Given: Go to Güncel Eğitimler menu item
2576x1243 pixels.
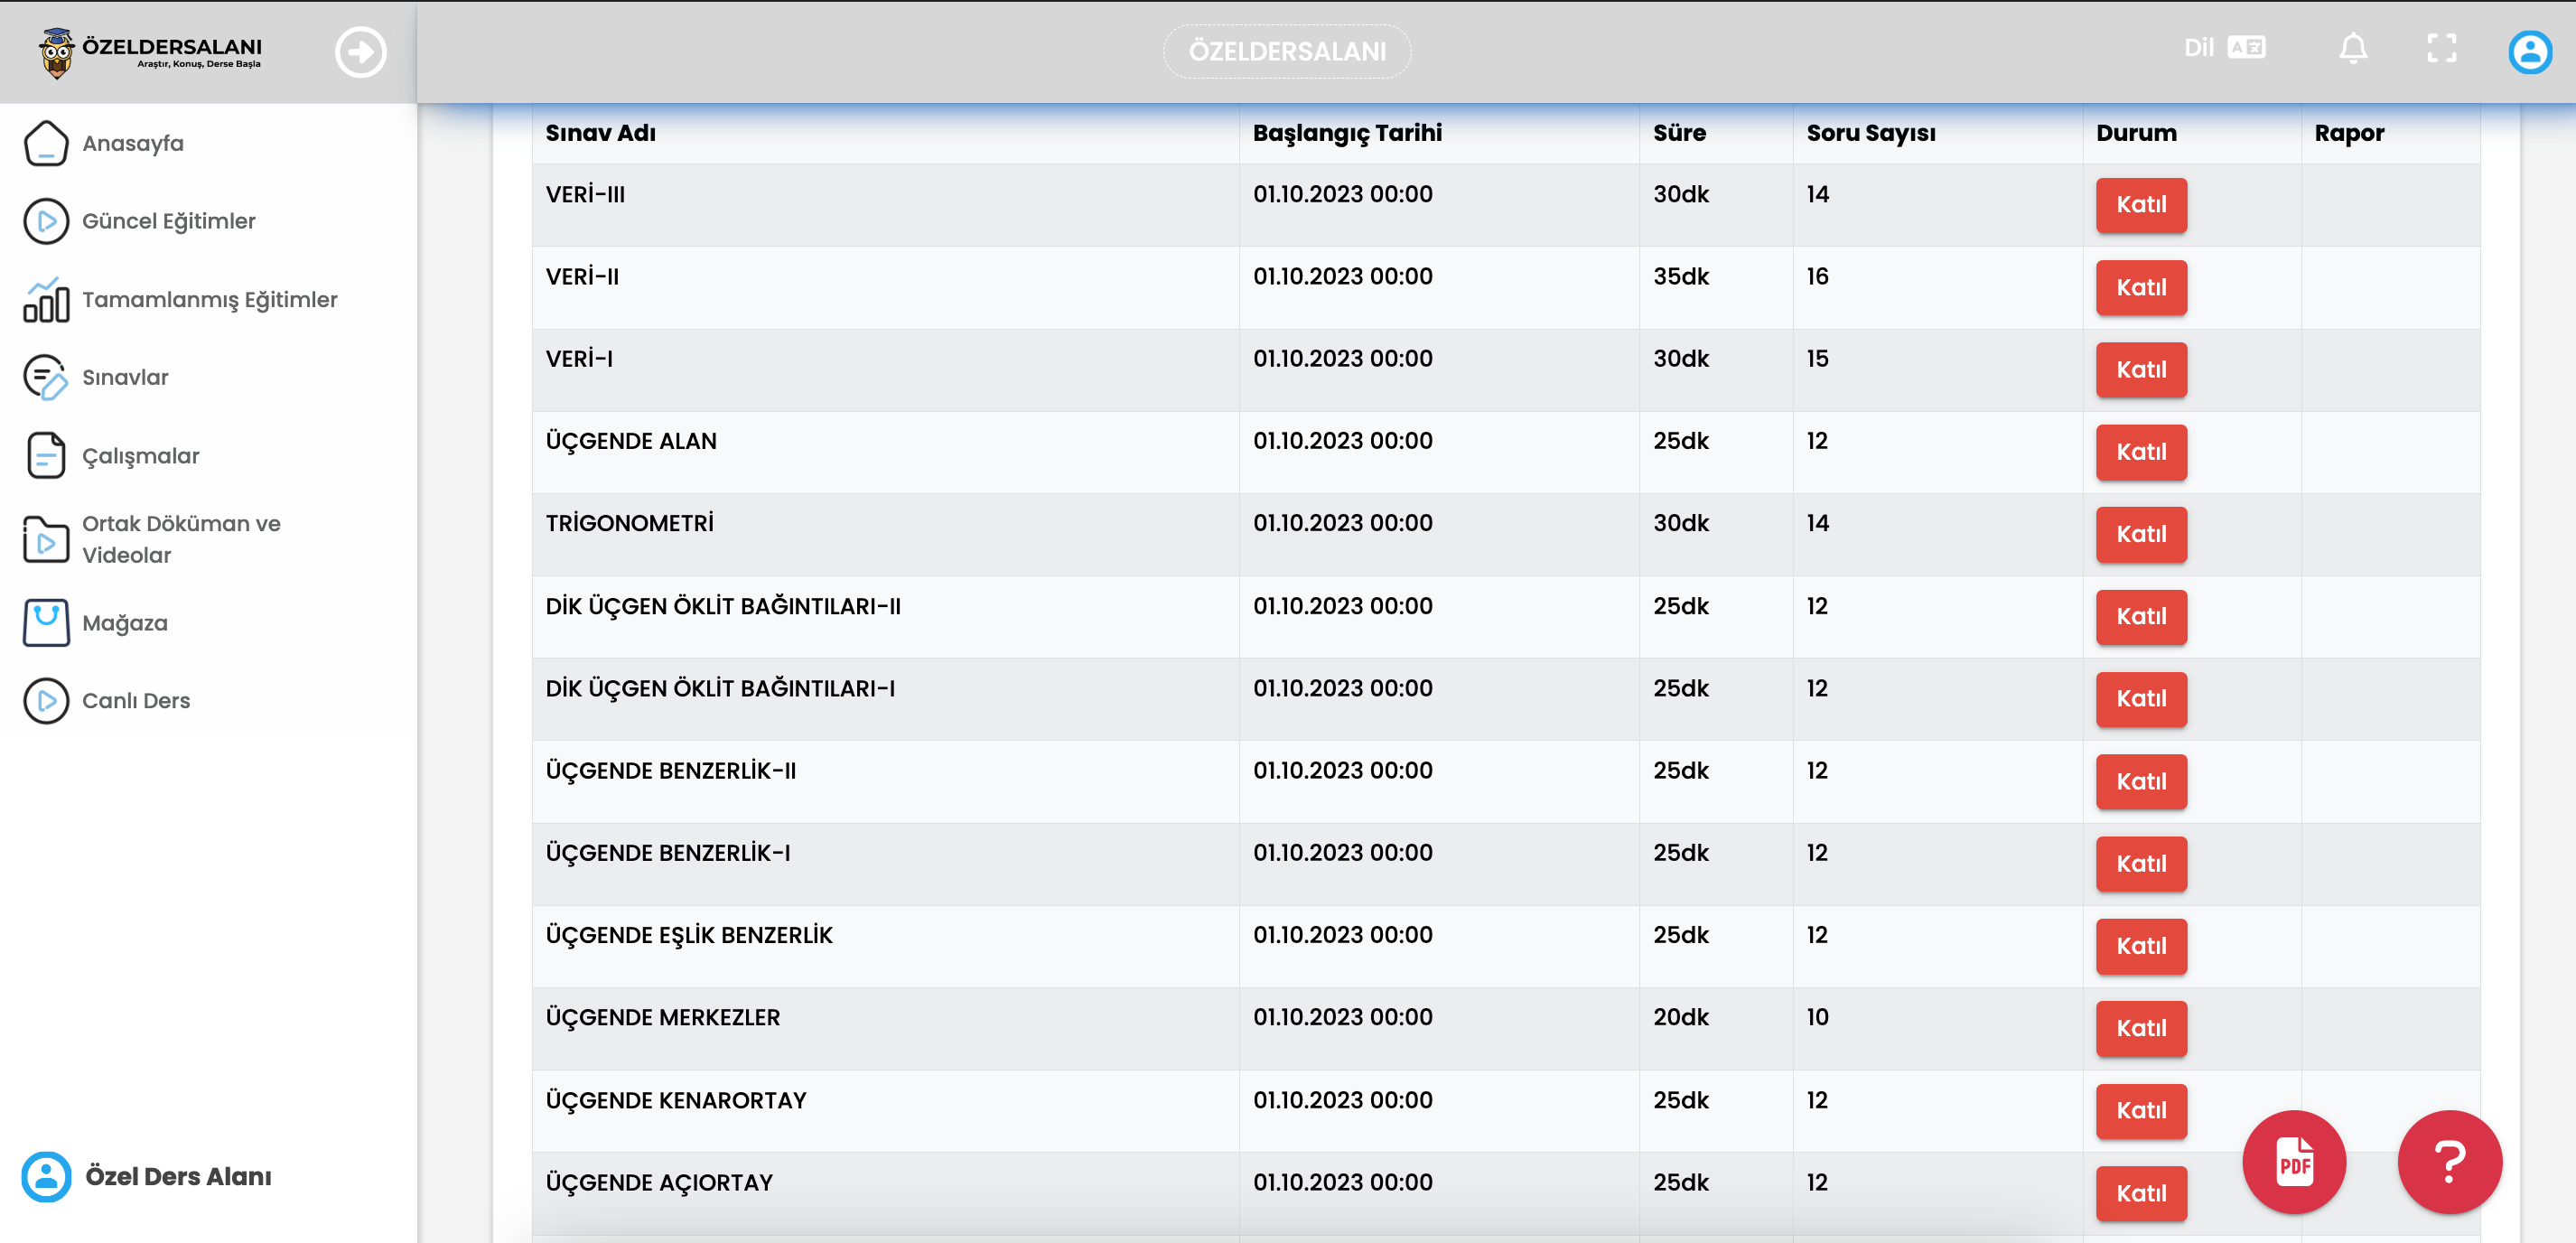Looking at the screenshot, I should tap(168, 221).
